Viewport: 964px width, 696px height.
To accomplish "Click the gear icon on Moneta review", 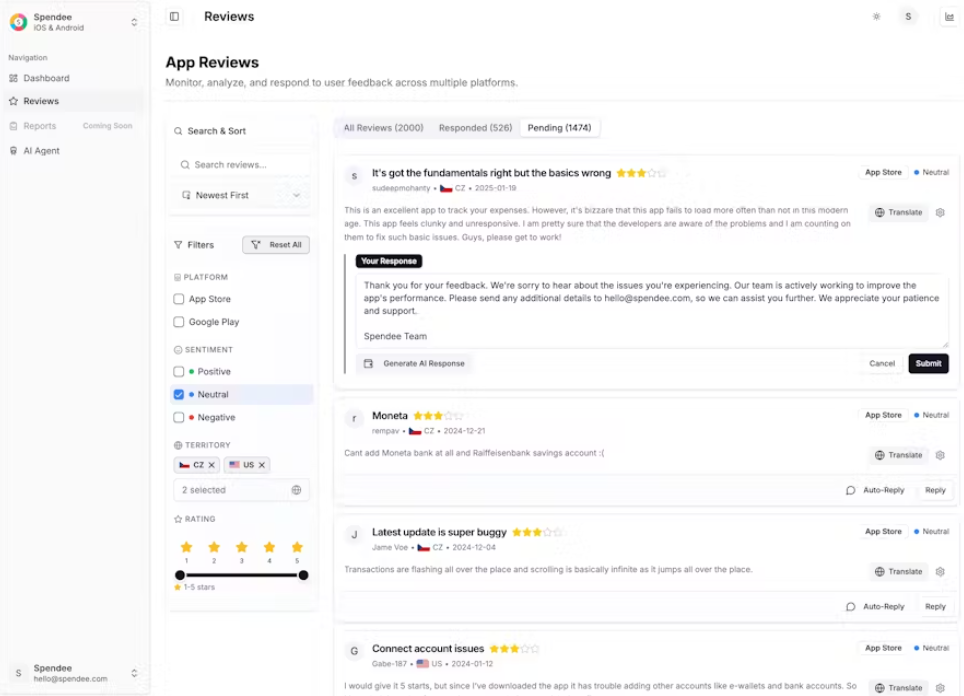I will click(940, 455).
